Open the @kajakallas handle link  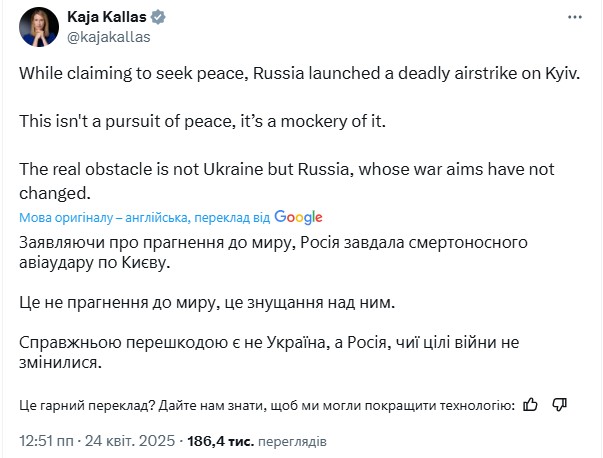107,37
